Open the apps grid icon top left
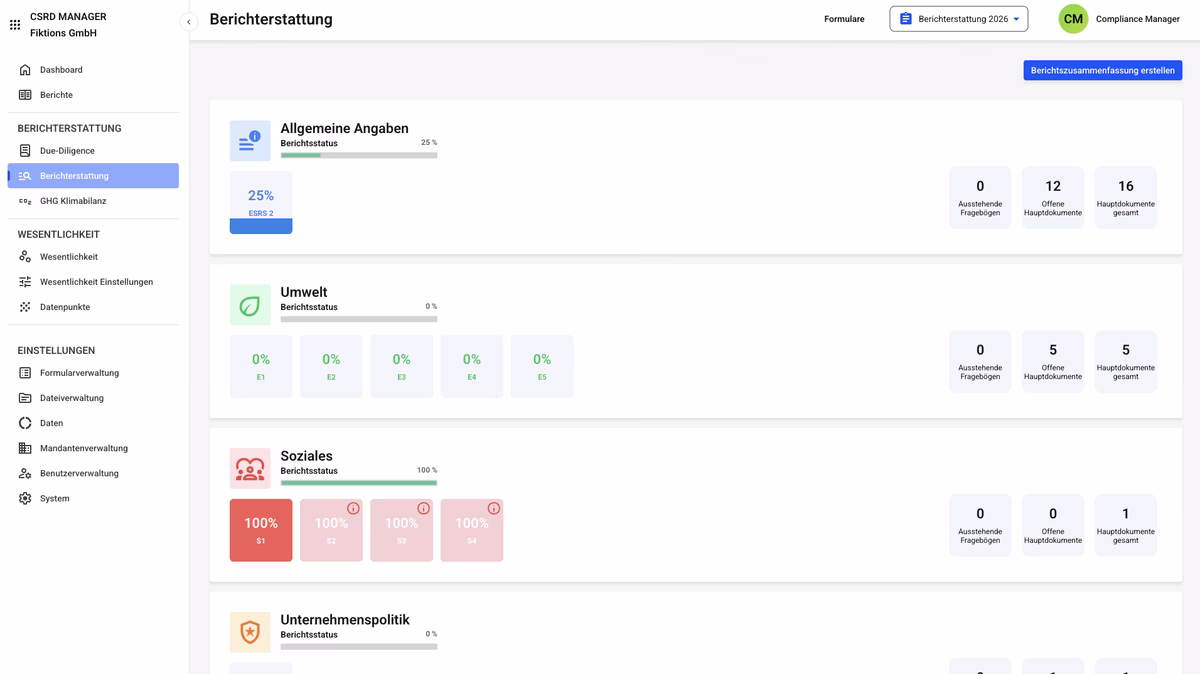The width and height of the screenshot is (1200, 674). [x=14, y=24]
